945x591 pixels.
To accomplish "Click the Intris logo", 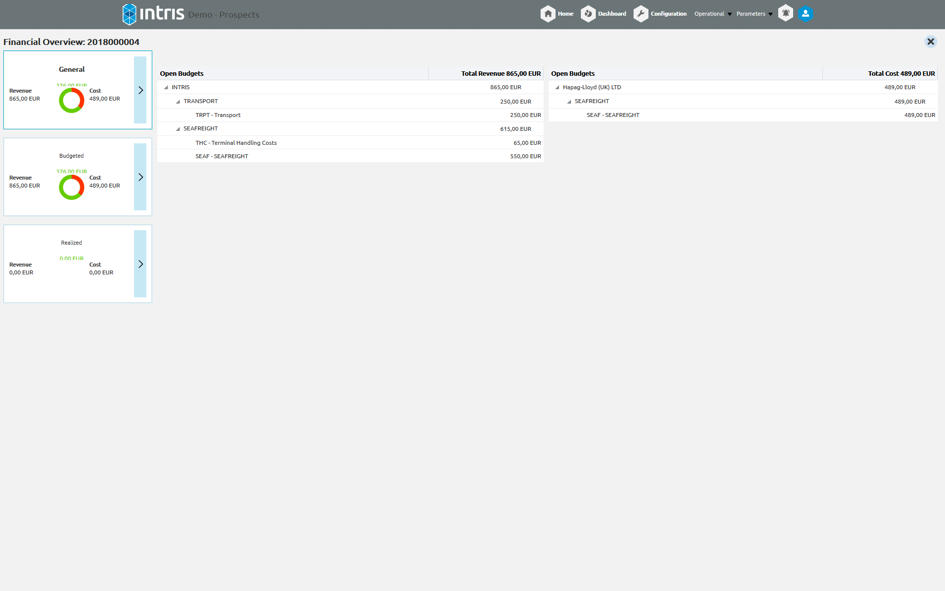I will (153, 14).
